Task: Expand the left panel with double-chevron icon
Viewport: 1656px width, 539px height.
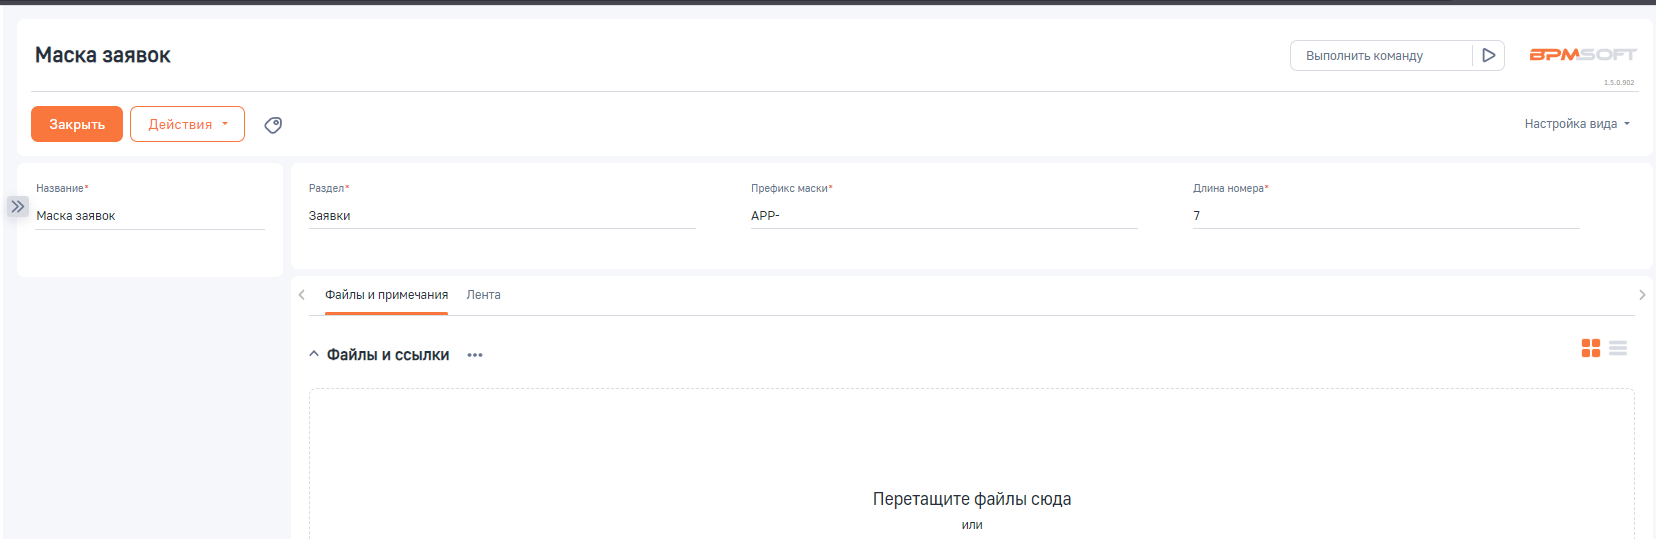Action: [18, 206]
